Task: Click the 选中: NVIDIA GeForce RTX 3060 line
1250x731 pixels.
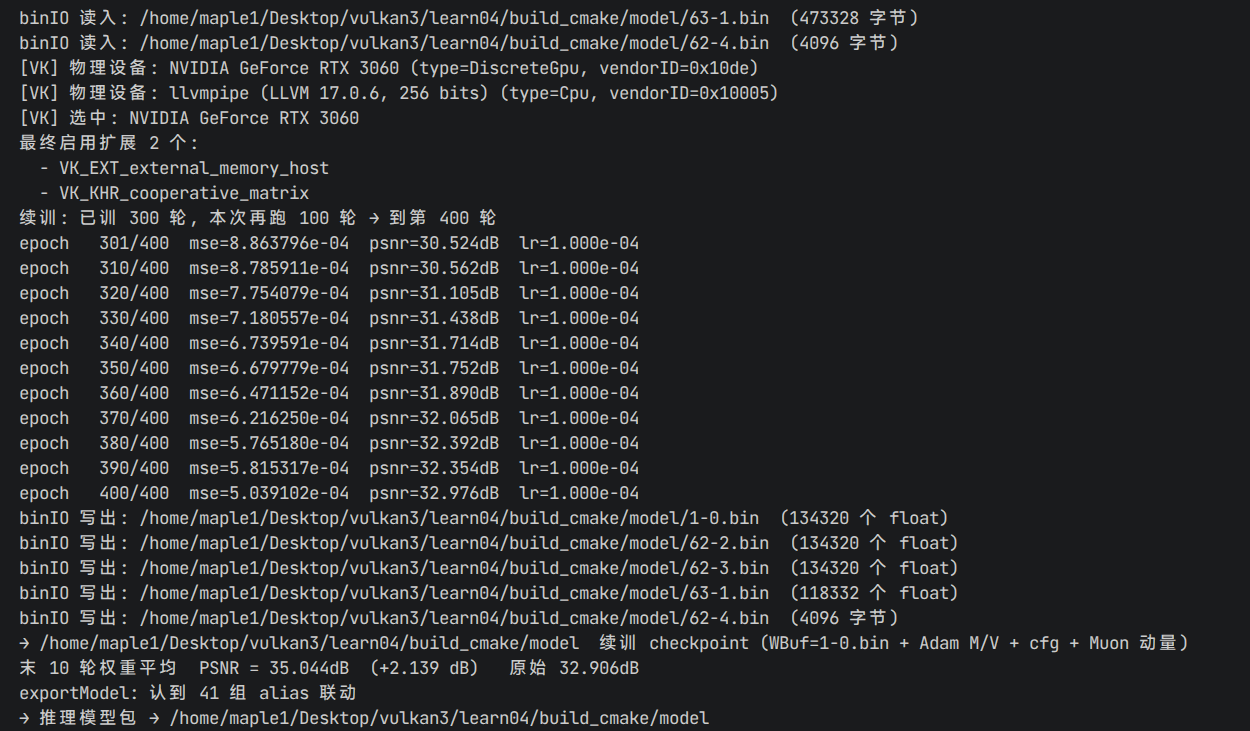Action: (189, 118)
